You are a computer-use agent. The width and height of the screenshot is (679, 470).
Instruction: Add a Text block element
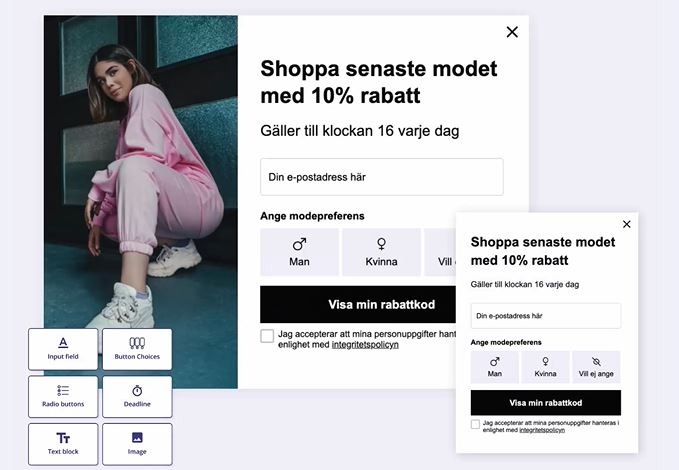(63, 444)
